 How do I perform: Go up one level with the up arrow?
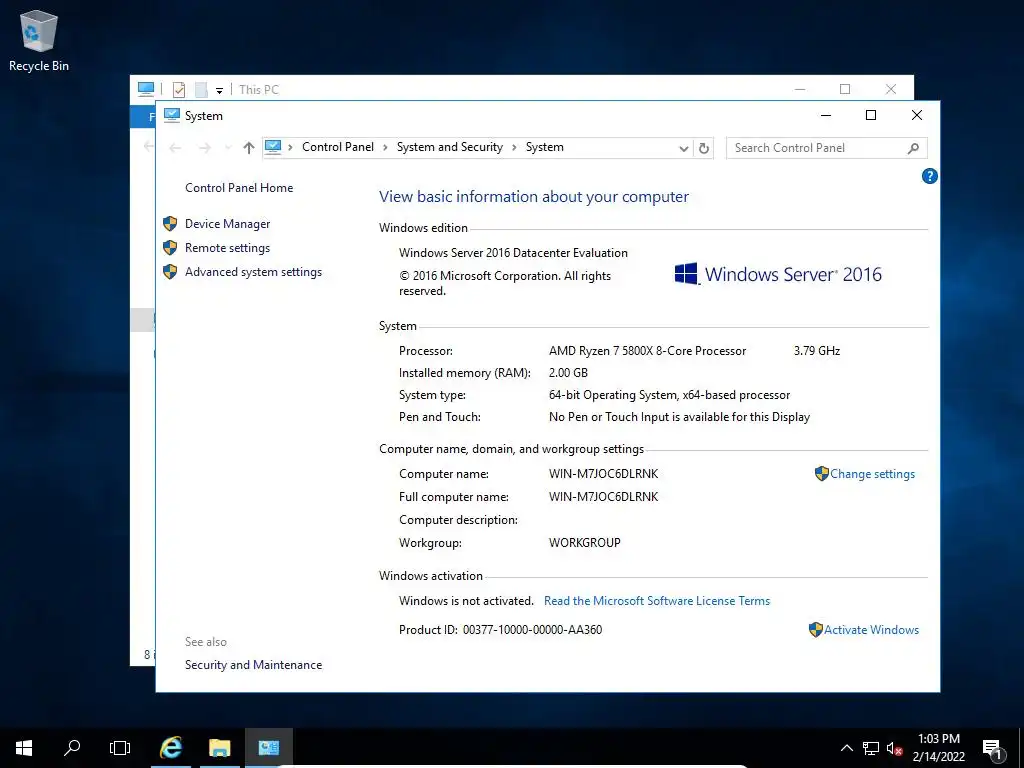tap(248, 148)
